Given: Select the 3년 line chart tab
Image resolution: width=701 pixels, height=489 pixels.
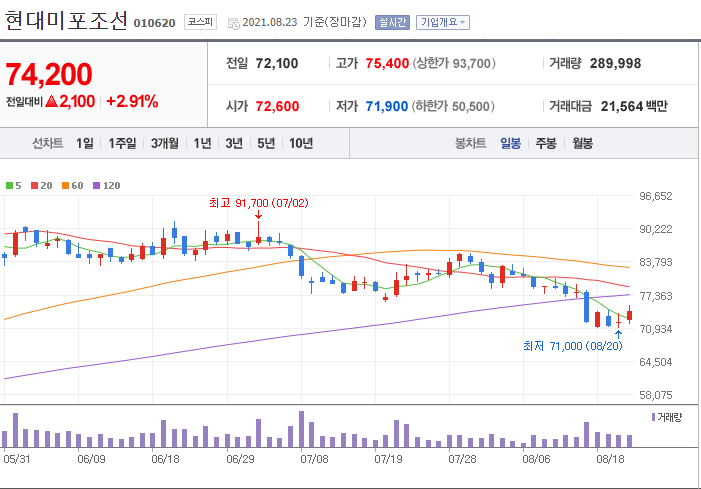Looking at the screenshot, I should click(234, 143).
